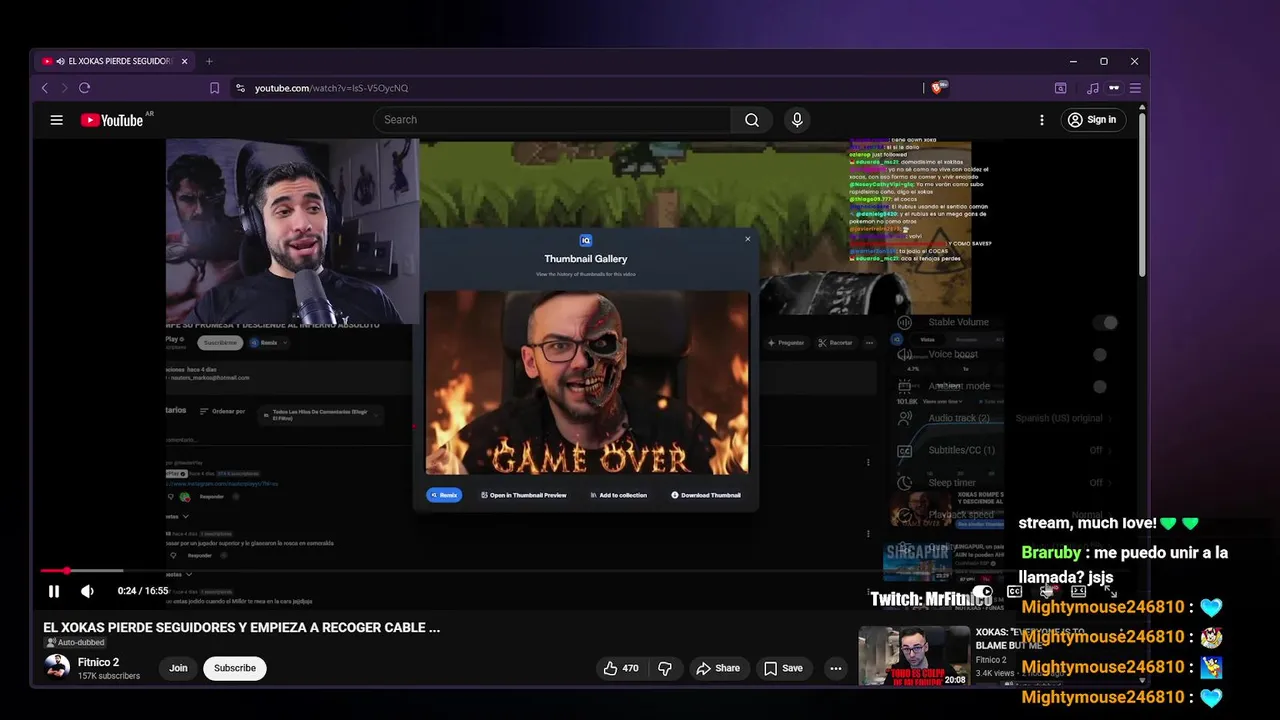Viewport: 1280px width, 720px height.
Task: Expand the Sleep timer option
Action: [x=1005, y=482]
